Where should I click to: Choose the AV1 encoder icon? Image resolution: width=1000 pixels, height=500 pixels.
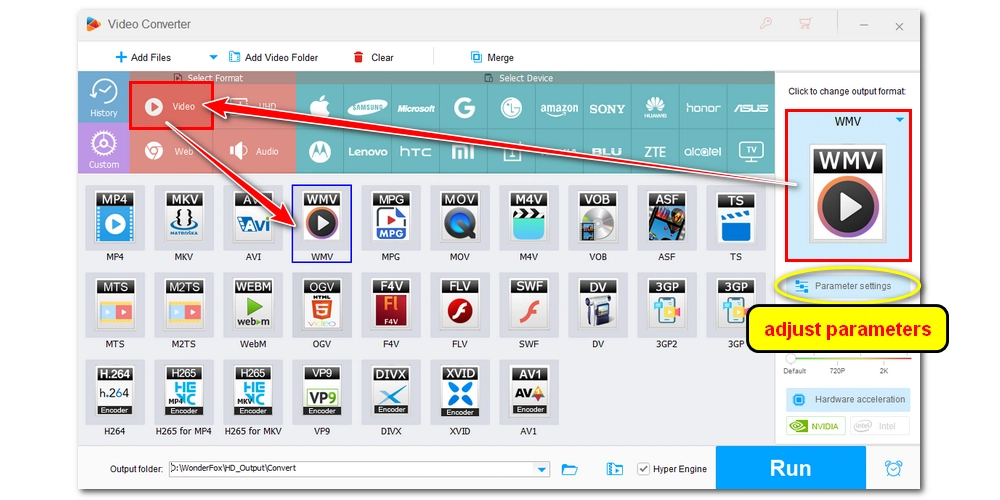(528, 392)
